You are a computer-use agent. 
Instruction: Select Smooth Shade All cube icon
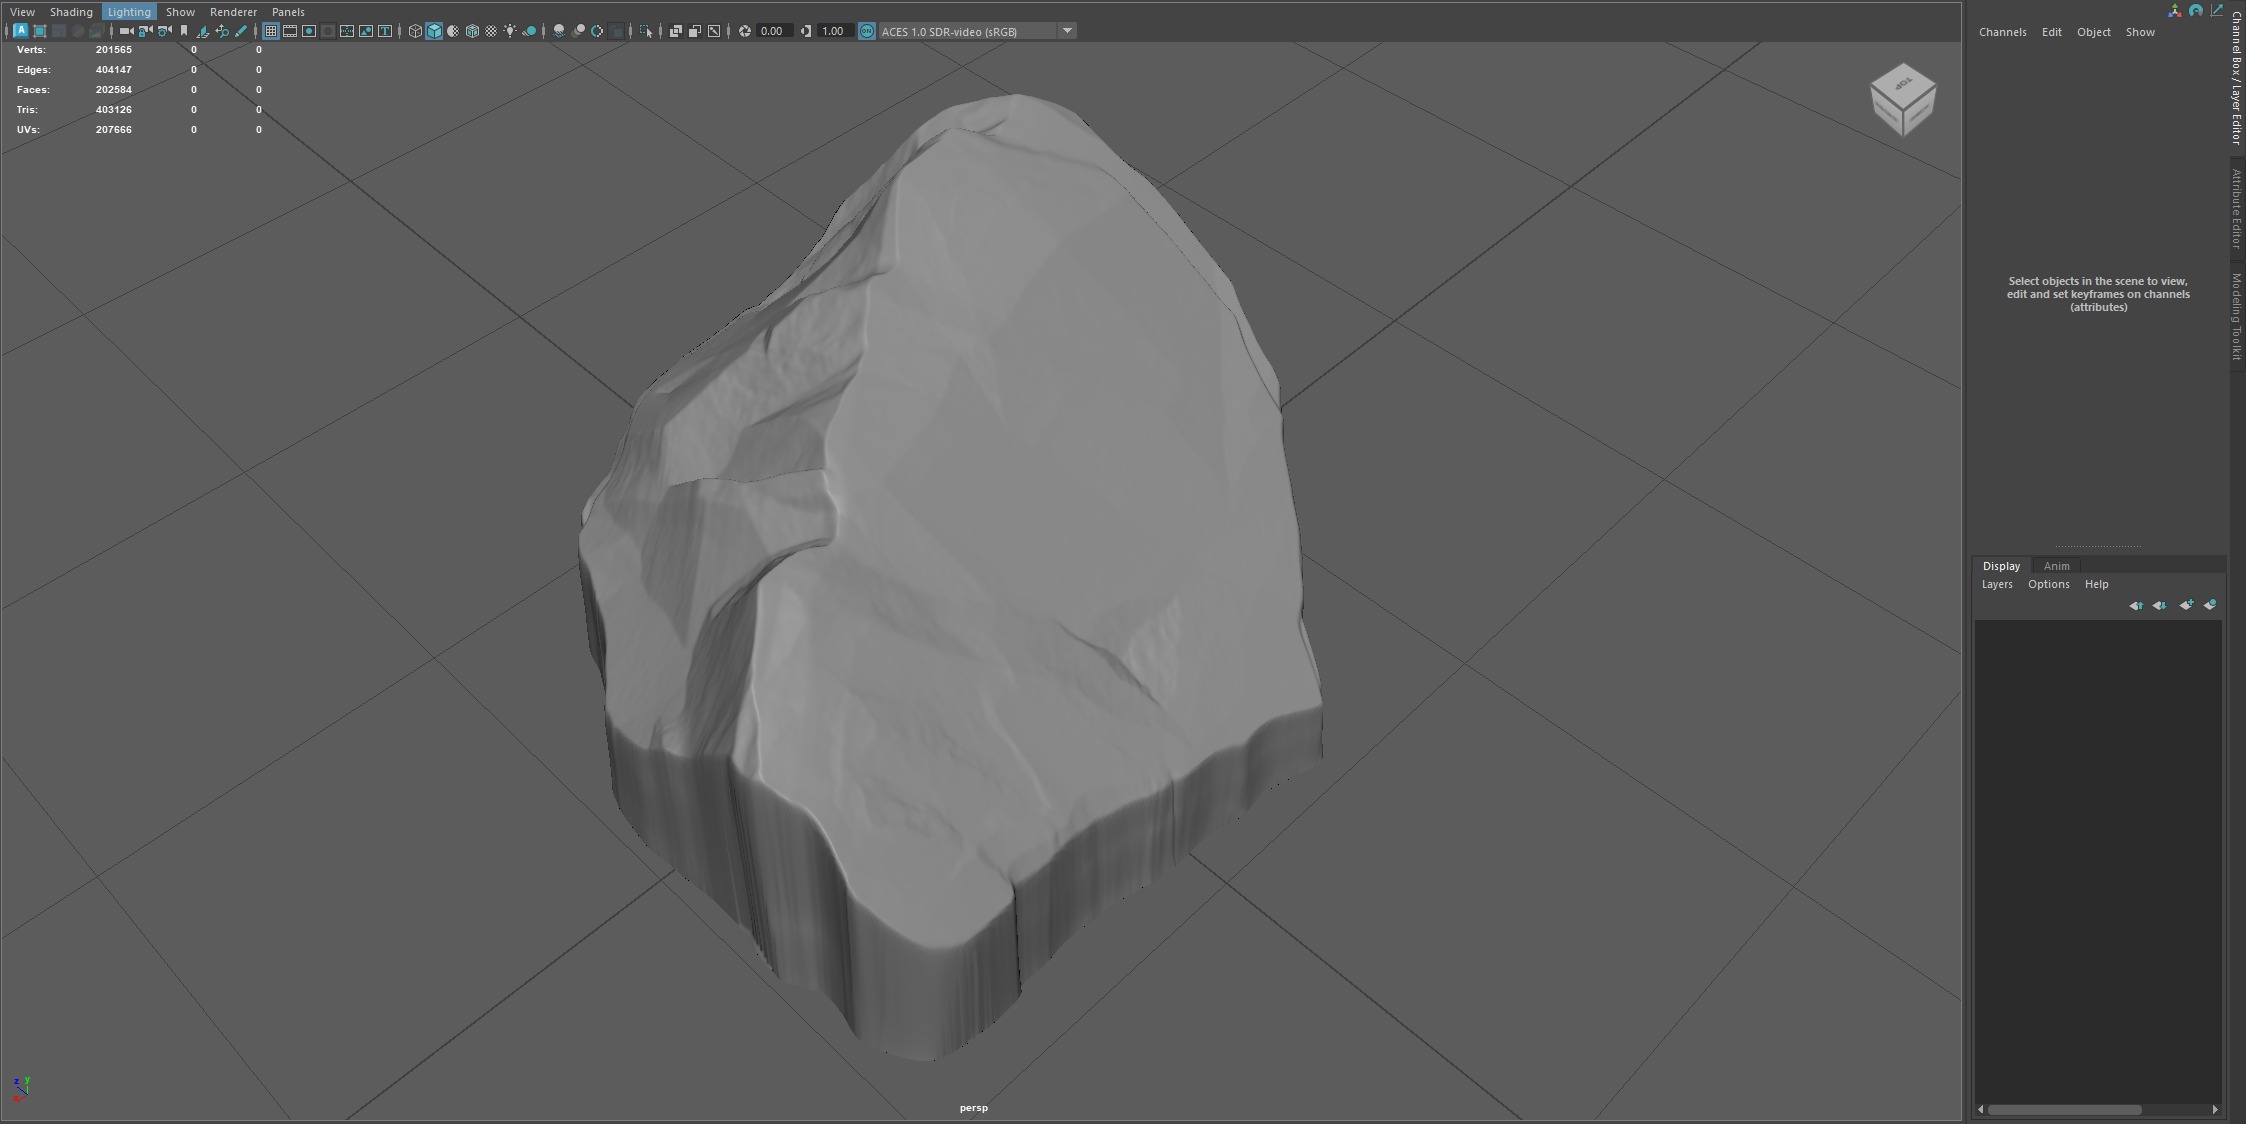pyautogui.click(x=434, y=31)
